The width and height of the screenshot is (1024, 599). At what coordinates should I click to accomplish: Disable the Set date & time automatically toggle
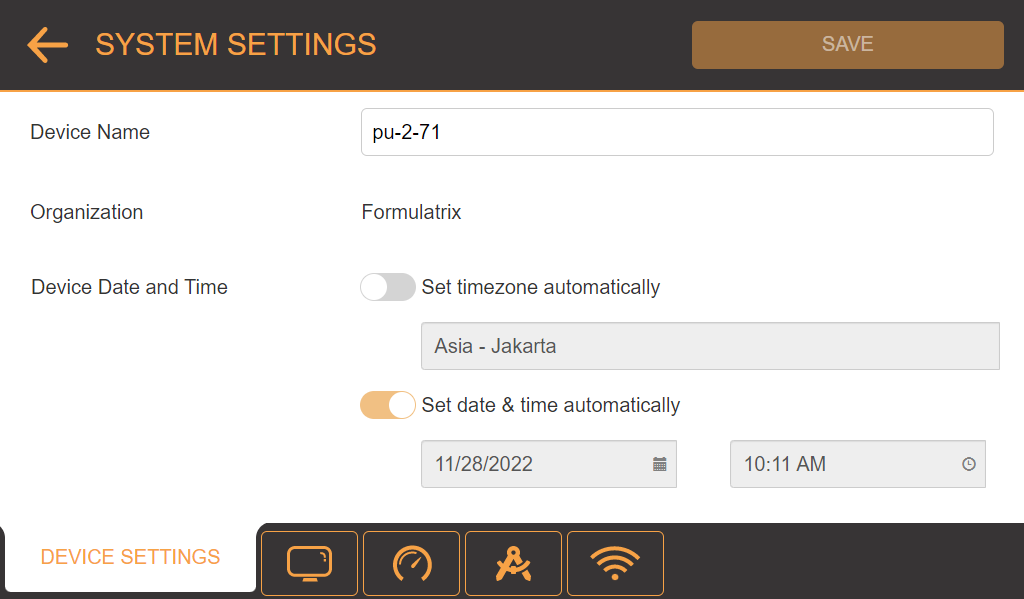[x=387, y=405]
